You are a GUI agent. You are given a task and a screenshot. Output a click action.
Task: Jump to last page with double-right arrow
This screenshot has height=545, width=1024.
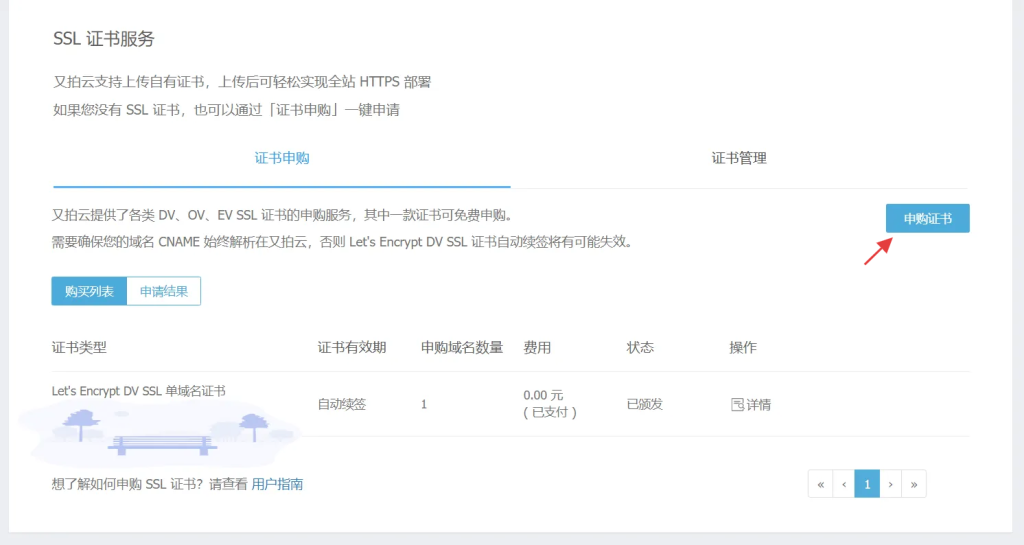pos(914,484)
